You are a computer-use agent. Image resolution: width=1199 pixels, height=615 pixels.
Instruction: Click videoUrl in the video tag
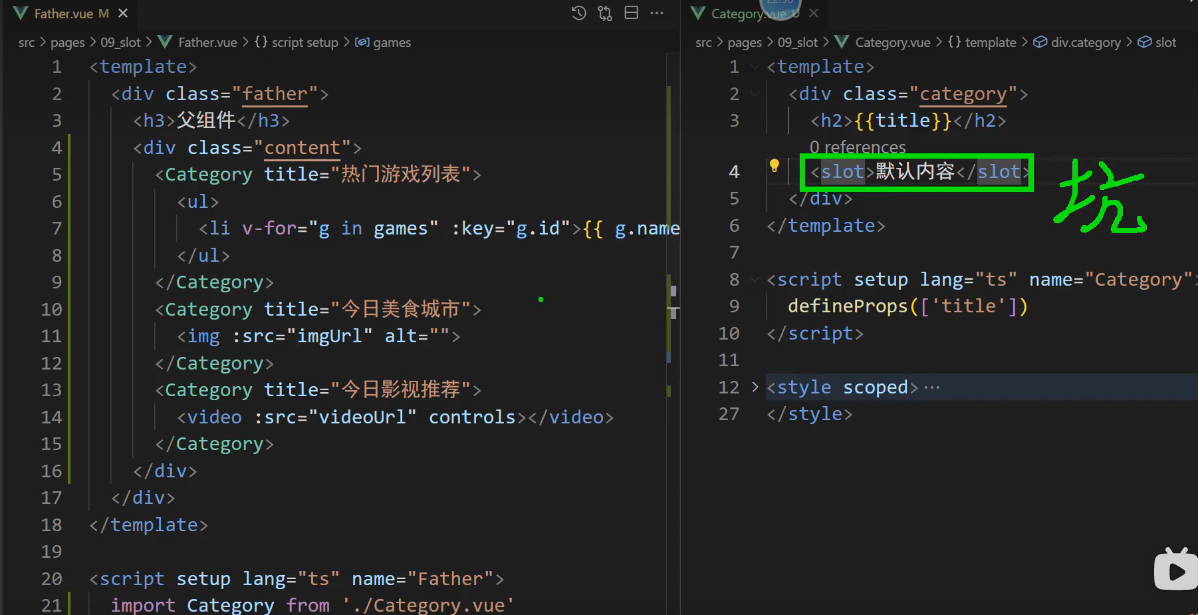click(x=363, y=417)
